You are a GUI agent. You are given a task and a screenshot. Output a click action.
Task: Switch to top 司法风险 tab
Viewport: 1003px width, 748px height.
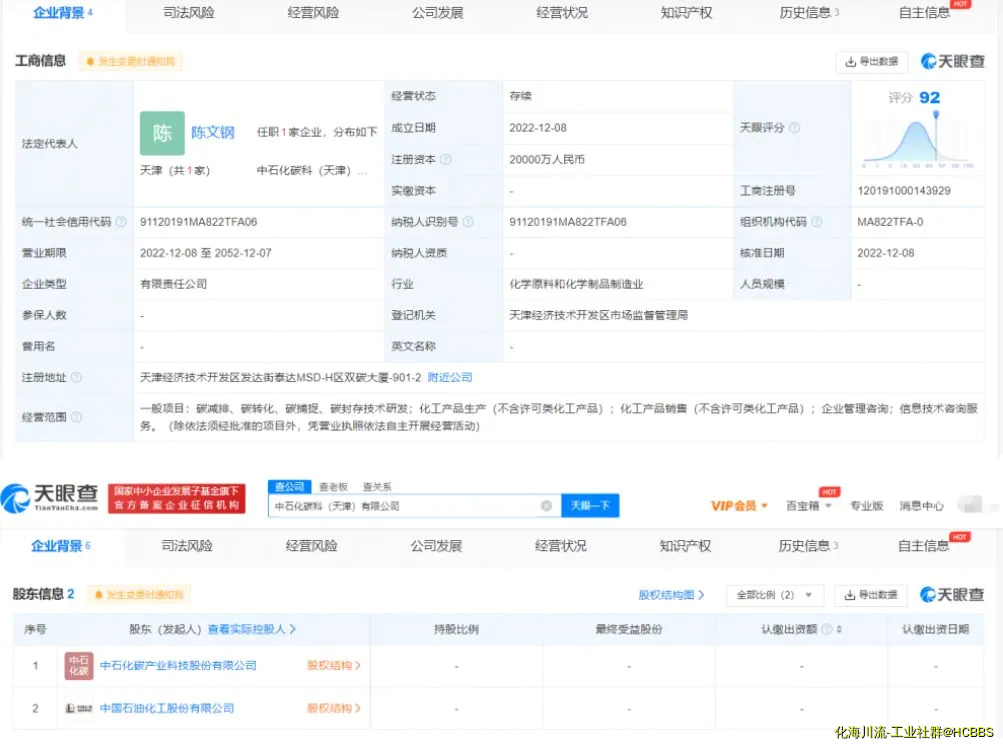click(188, 13)
